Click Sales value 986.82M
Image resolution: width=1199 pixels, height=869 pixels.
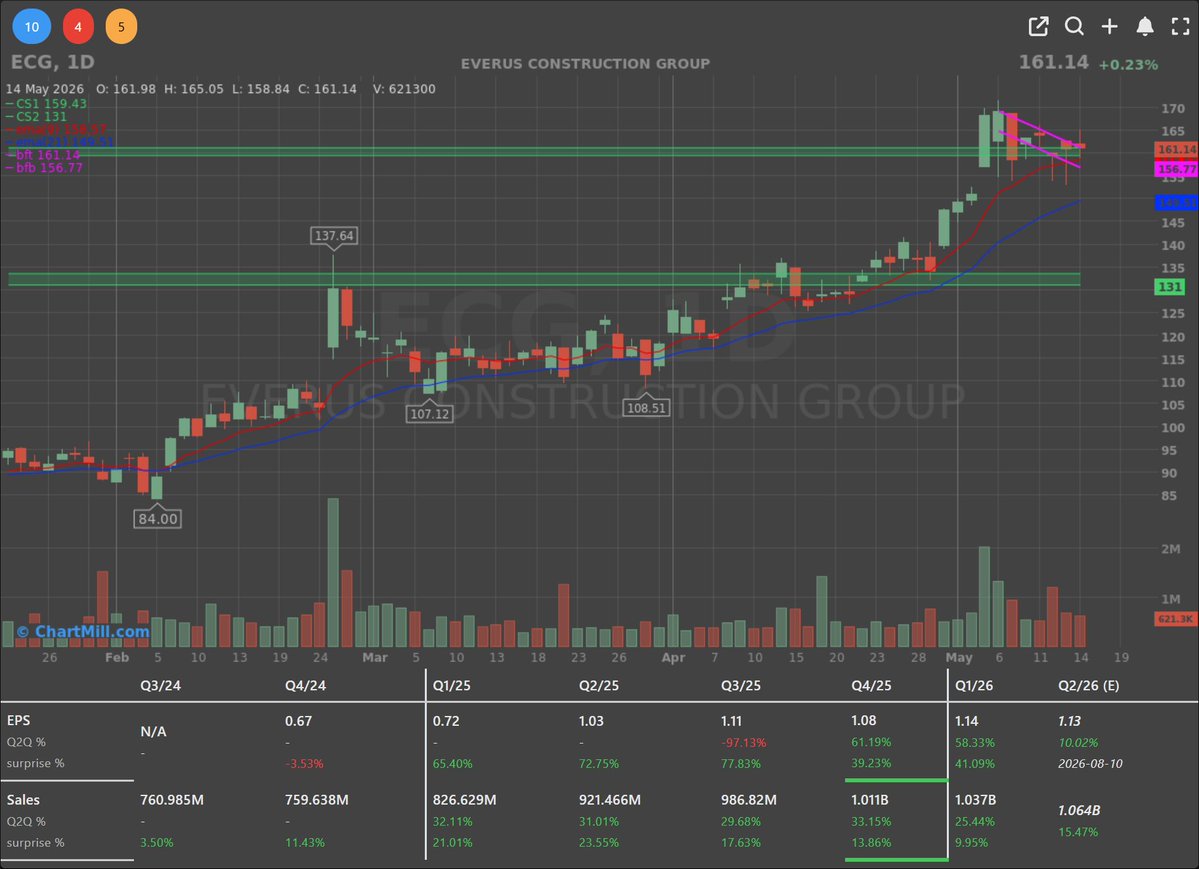[x=749, y=799]
